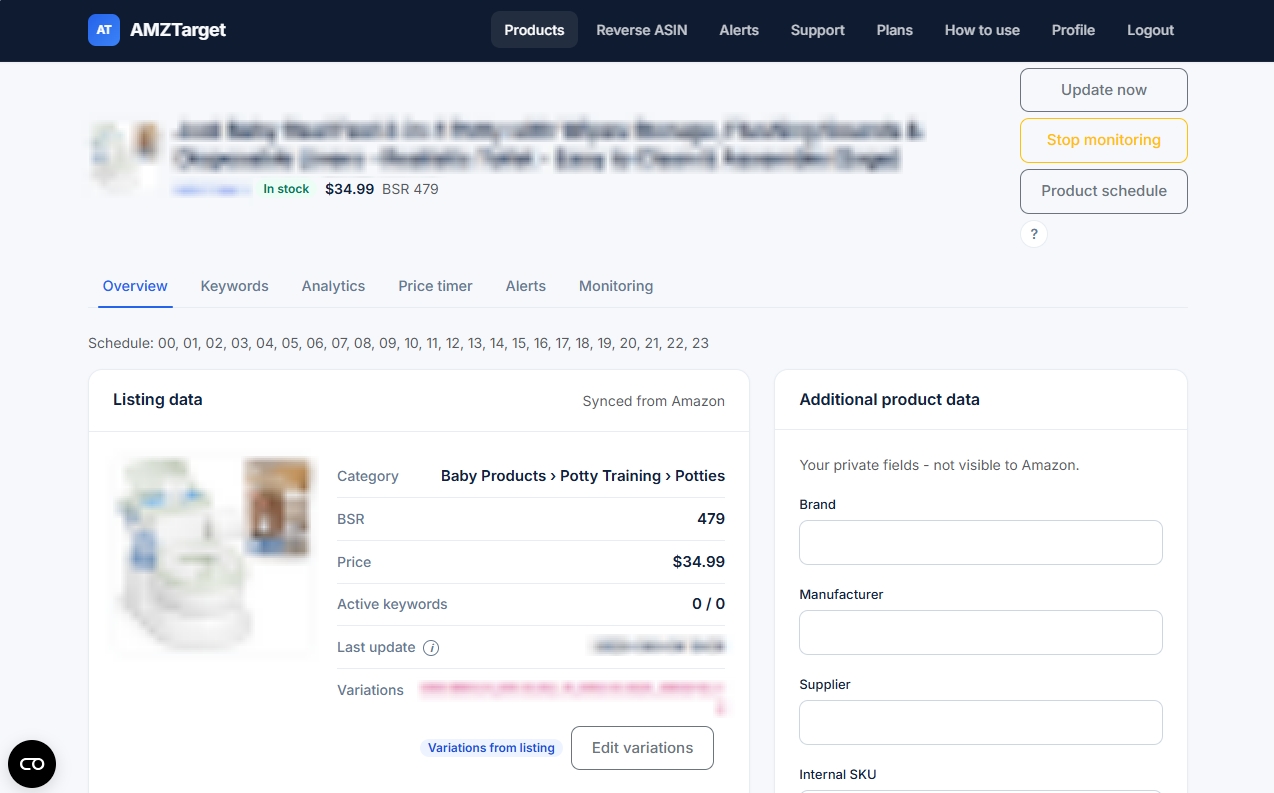1274x793 pixels.
Task: Click Logout in the navbar
Action: (x=1150, y=30)
